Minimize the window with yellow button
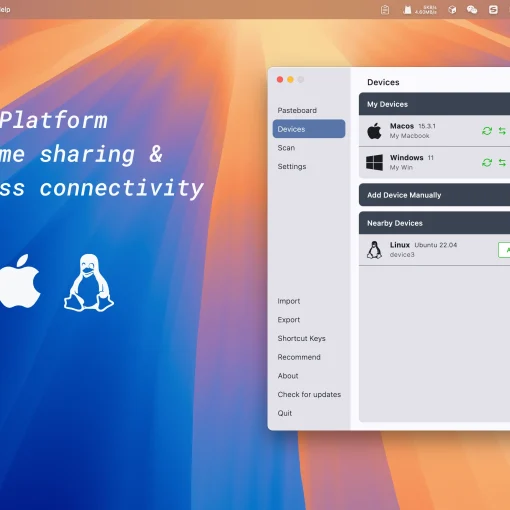Screen dimensions: 510x510 290,79
